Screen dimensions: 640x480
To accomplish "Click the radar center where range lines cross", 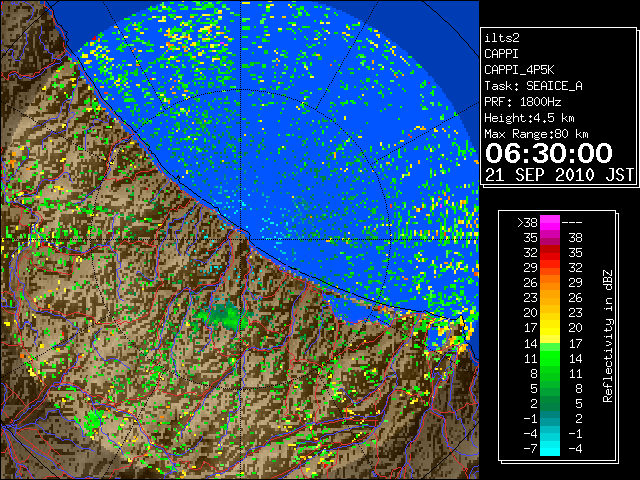I will (x=241, y=240).
